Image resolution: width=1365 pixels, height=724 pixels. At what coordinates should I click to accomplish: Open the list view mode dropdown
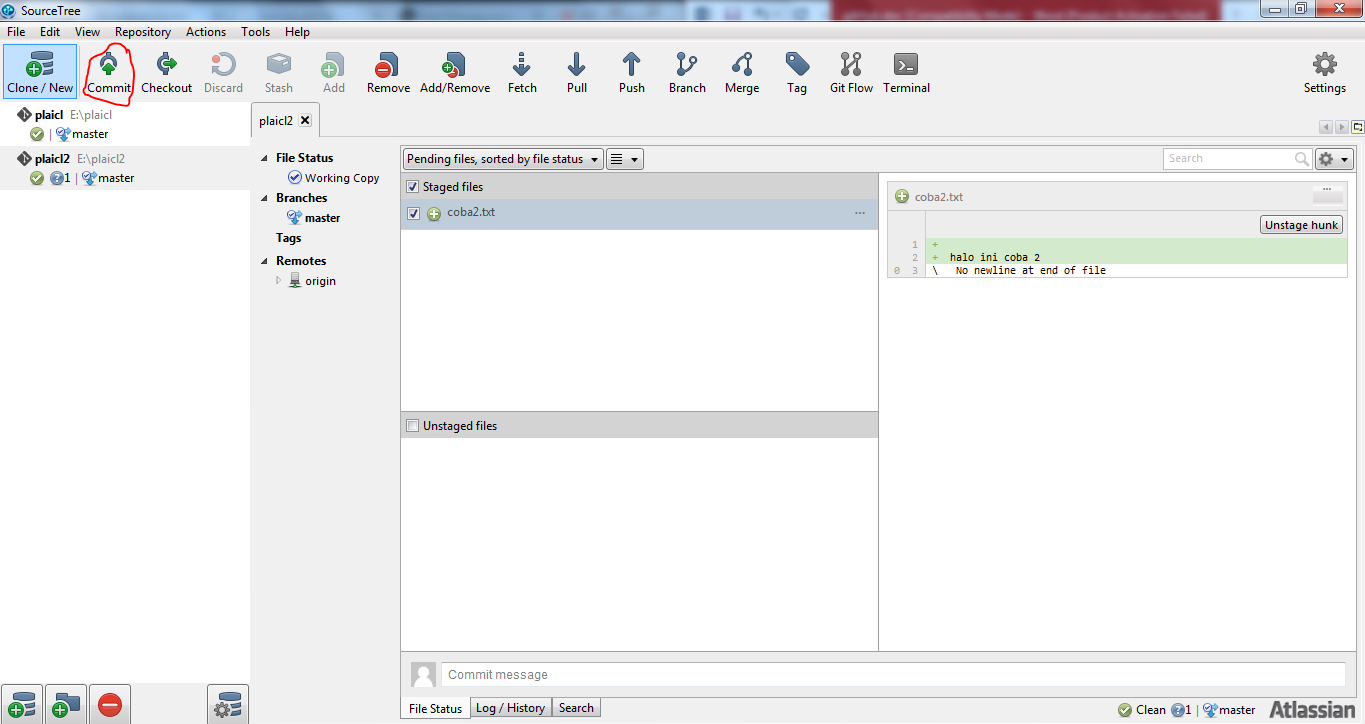(625, 159)
